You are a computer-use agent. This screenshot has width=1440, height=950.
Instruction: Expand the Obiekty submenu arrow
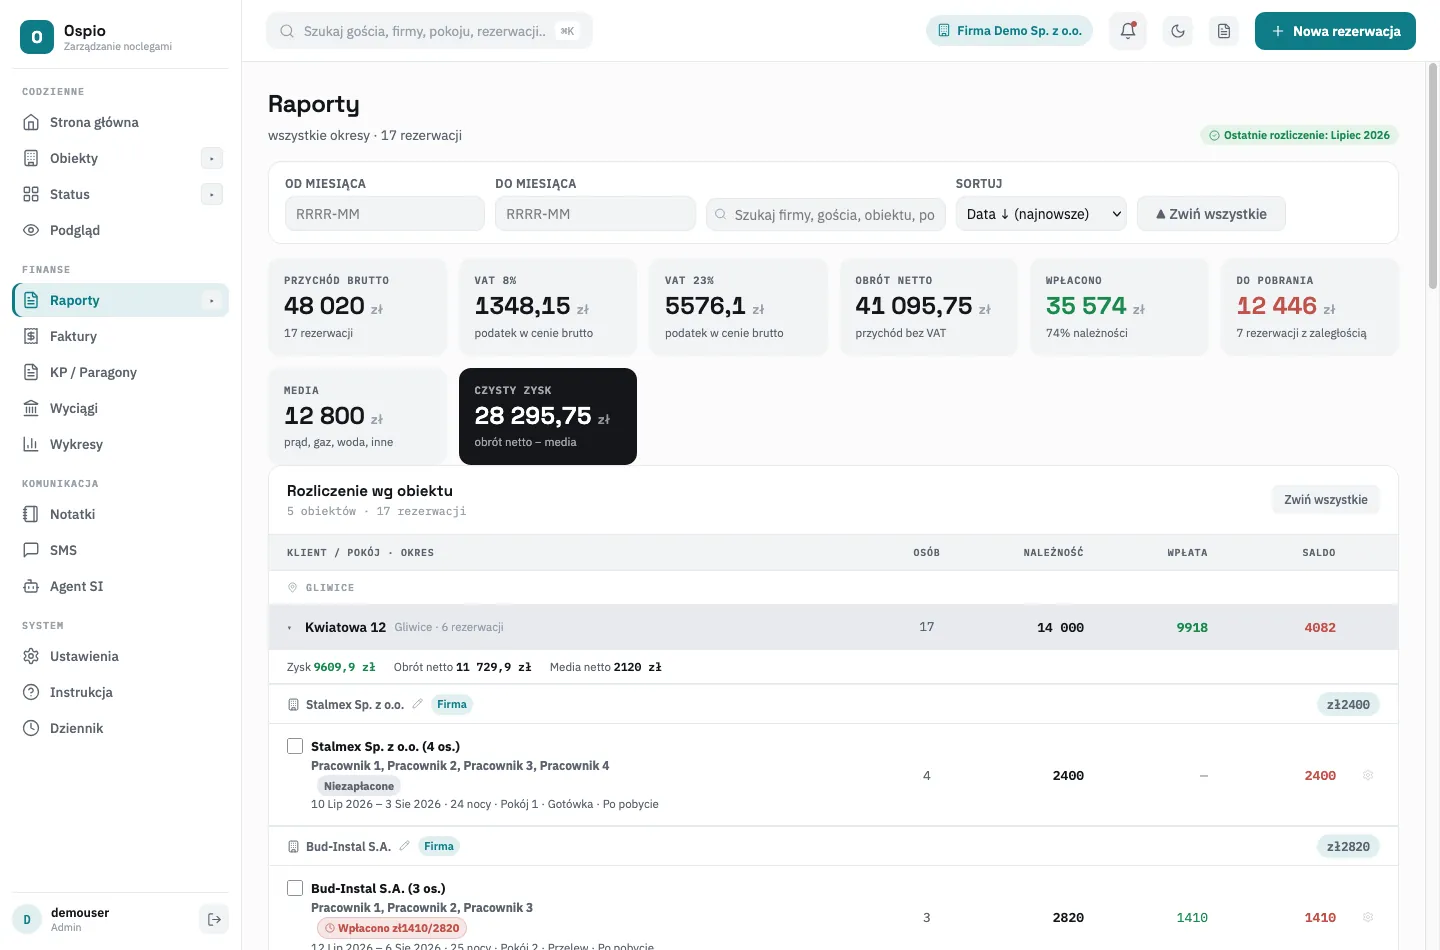[212, 158]
